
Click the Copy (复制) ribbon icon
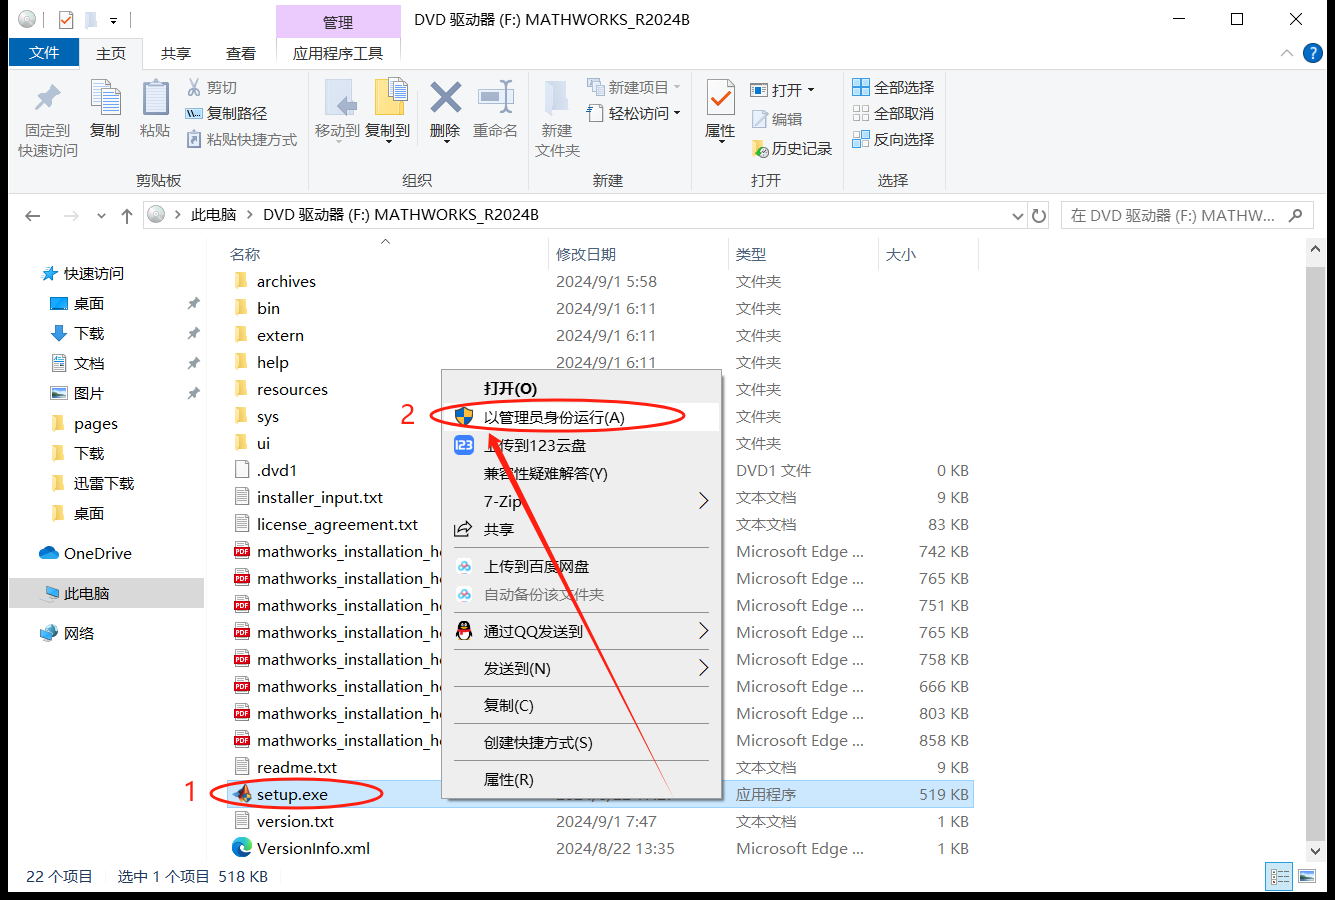point(105,99)
